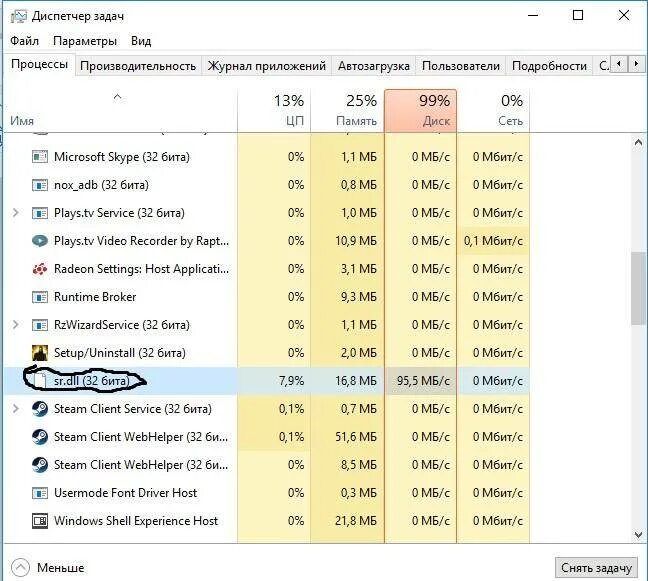Viewport: 648px width, 581px height.
Task: Click the 16,8 МБ memory value
Action: 356,381
